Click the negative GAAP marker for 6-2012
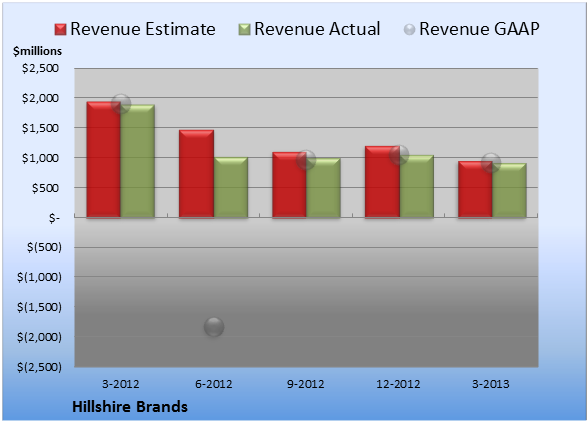Image resolution: width=588 pixels, height=422 pixels. click(214, 327)
